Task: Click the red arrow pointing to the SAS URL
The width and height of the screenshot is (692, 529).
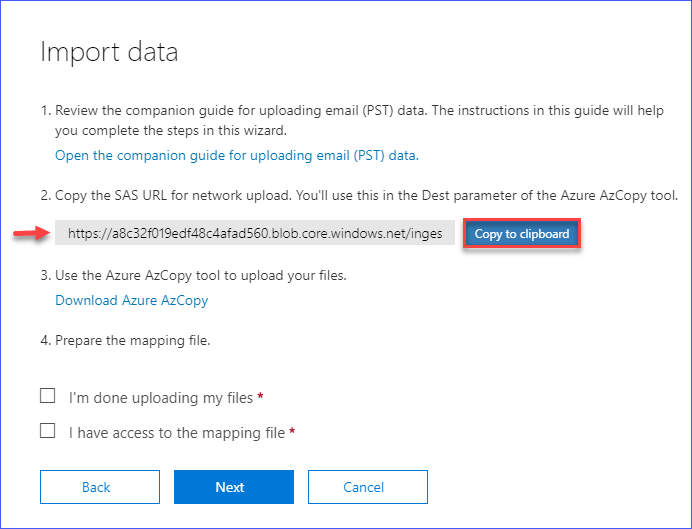Action: 32,233
